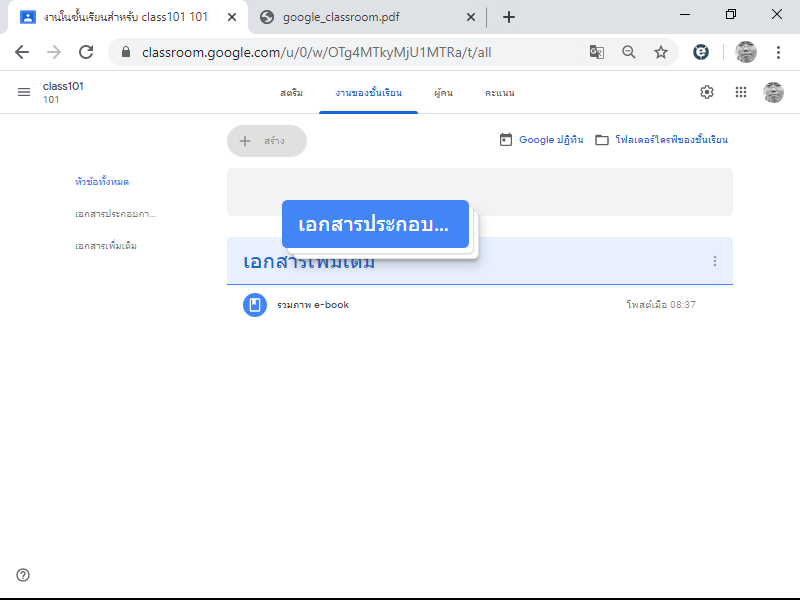The image size is (800, 600).
Task: Select เอกสารประกอบกา... topic in sidebar
Action: click(115, 214)
